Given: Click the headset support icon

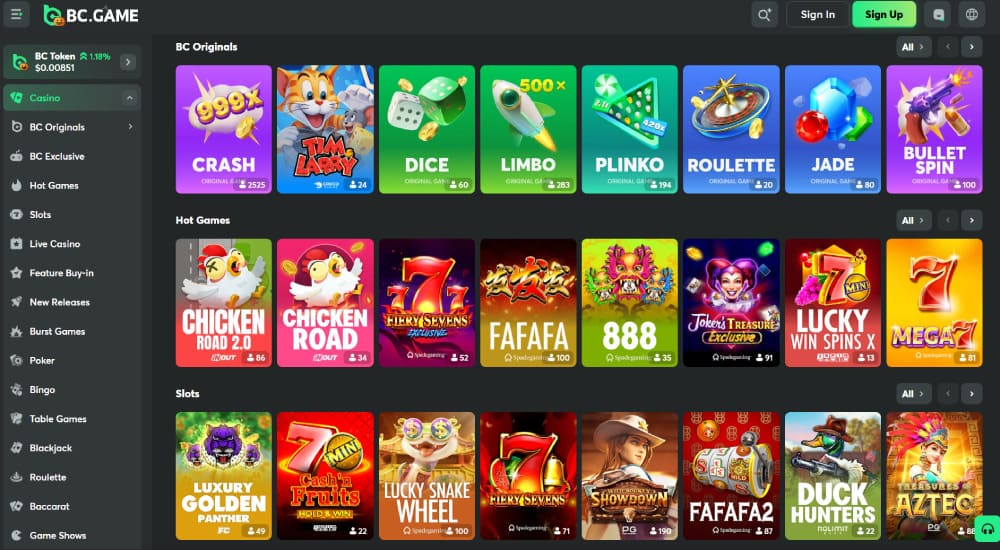Looking at the screenshot, I should click(x=987, y=530).
